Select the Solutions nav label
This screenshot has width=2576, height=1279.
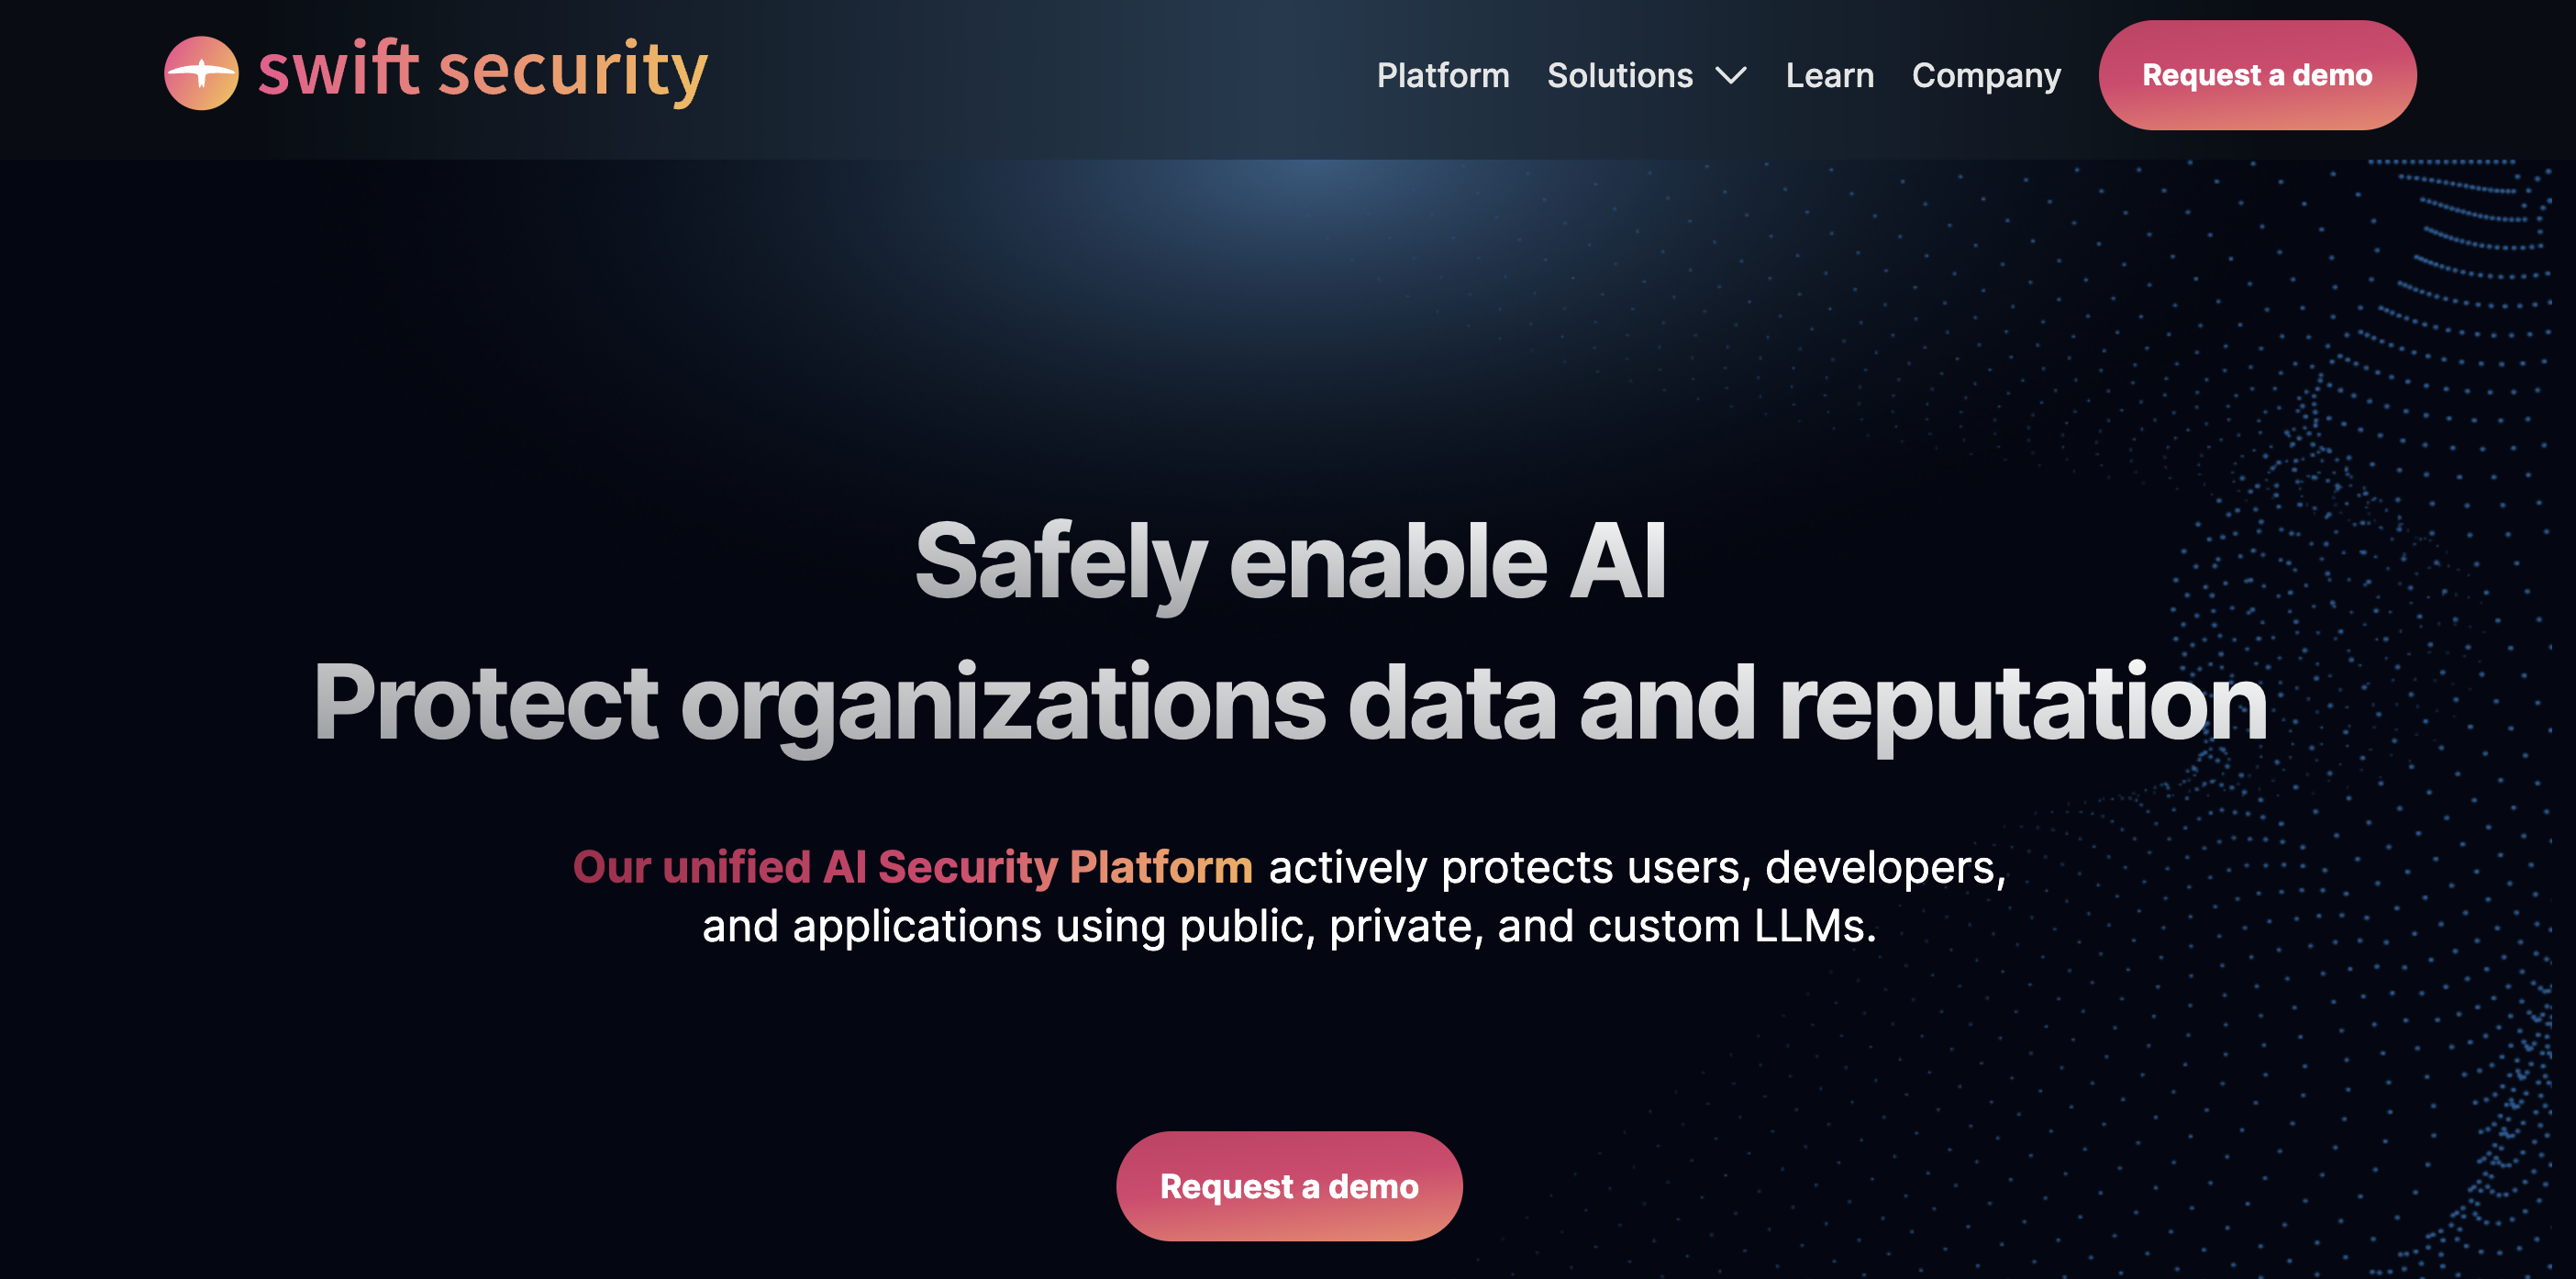pyautogui.click(x=1620, y=75)
